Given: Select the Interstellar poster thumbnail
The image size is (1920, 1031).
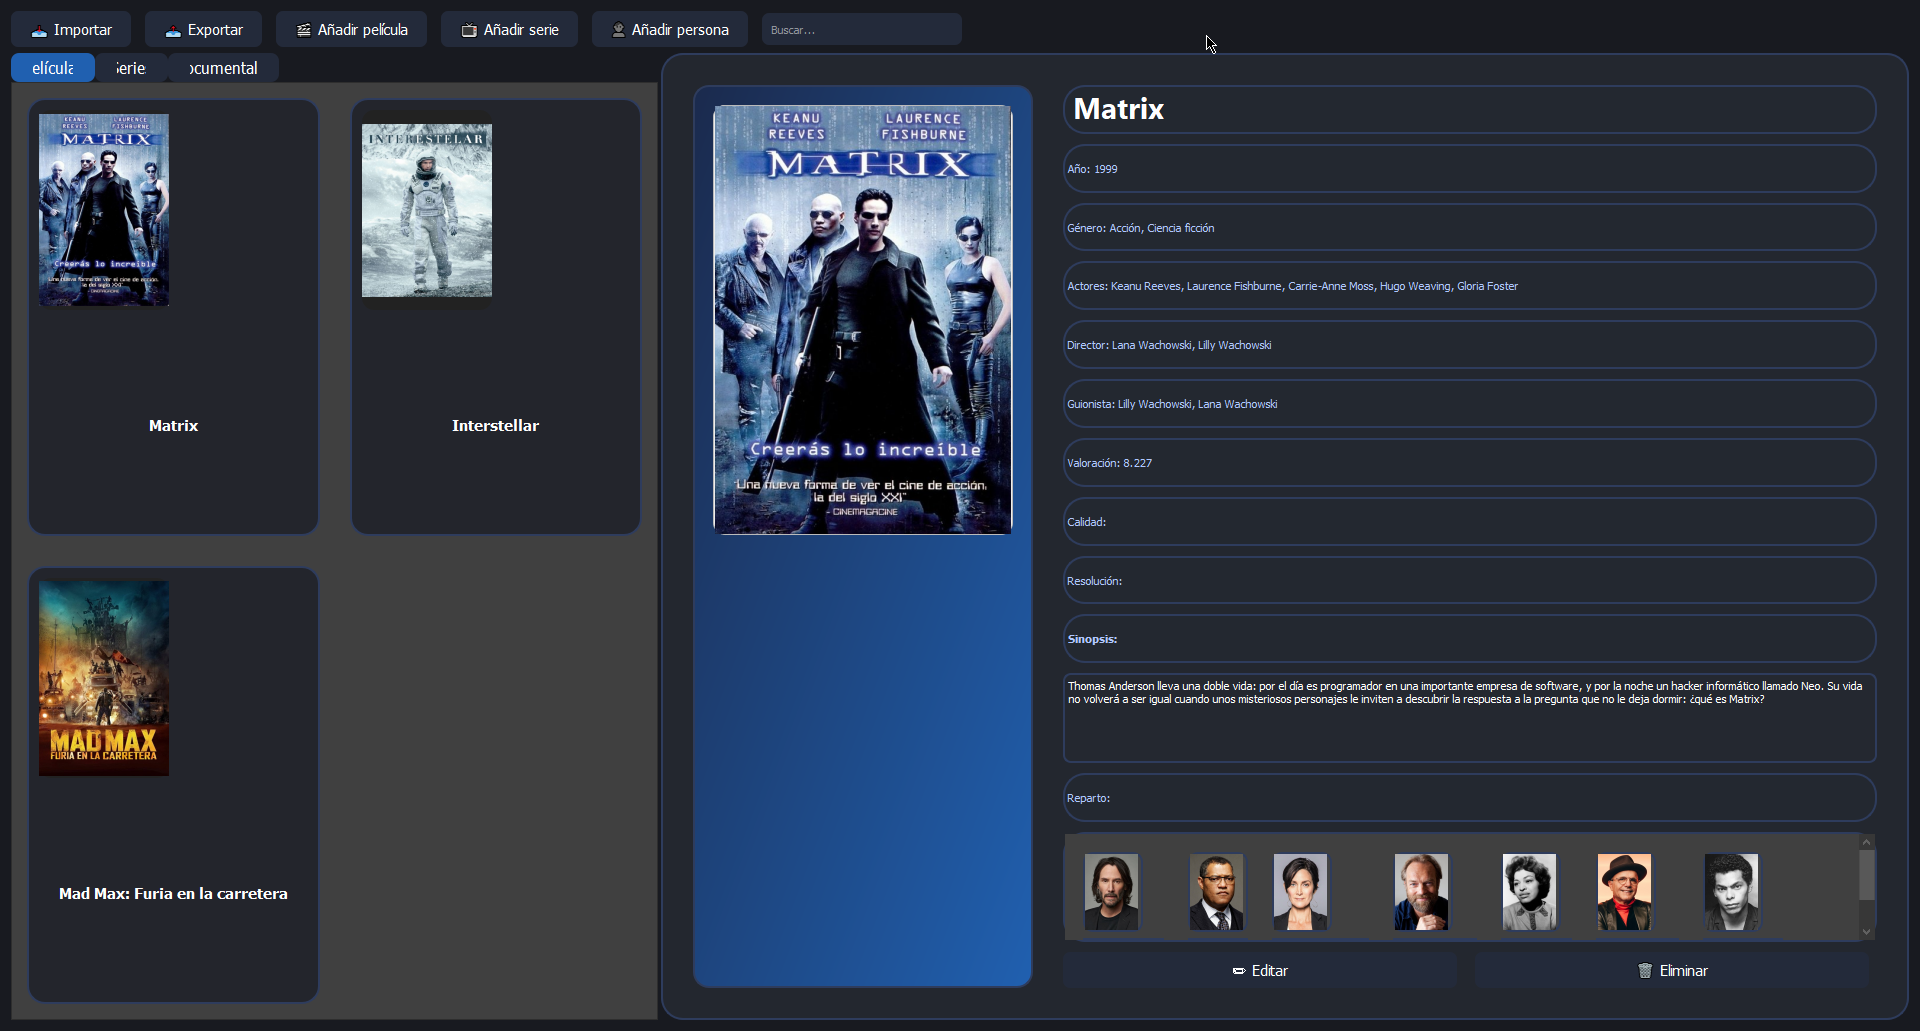Looking at the screenshot, I should (x=427, y=211).
